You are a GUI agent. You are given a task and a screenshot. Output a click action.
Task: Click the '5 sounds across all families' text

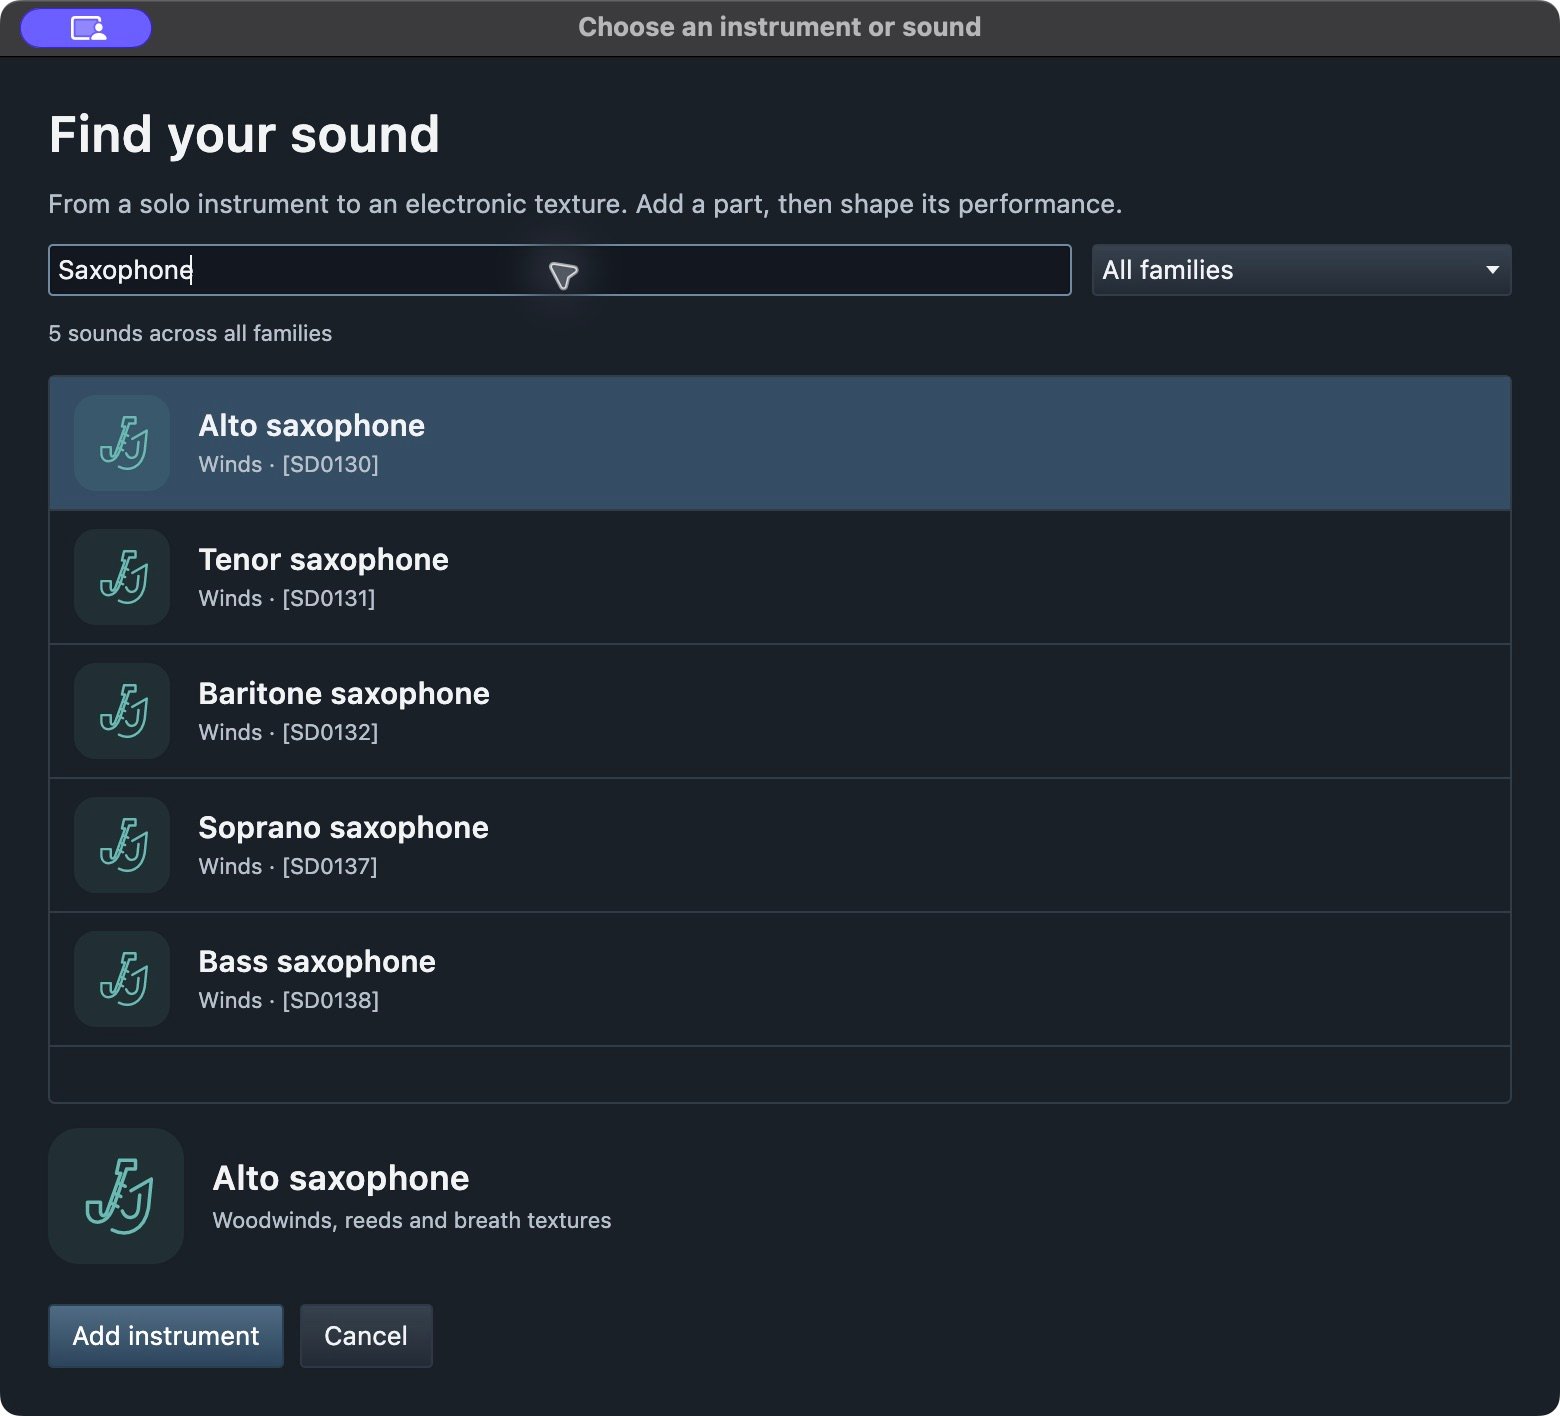[190, 334]
